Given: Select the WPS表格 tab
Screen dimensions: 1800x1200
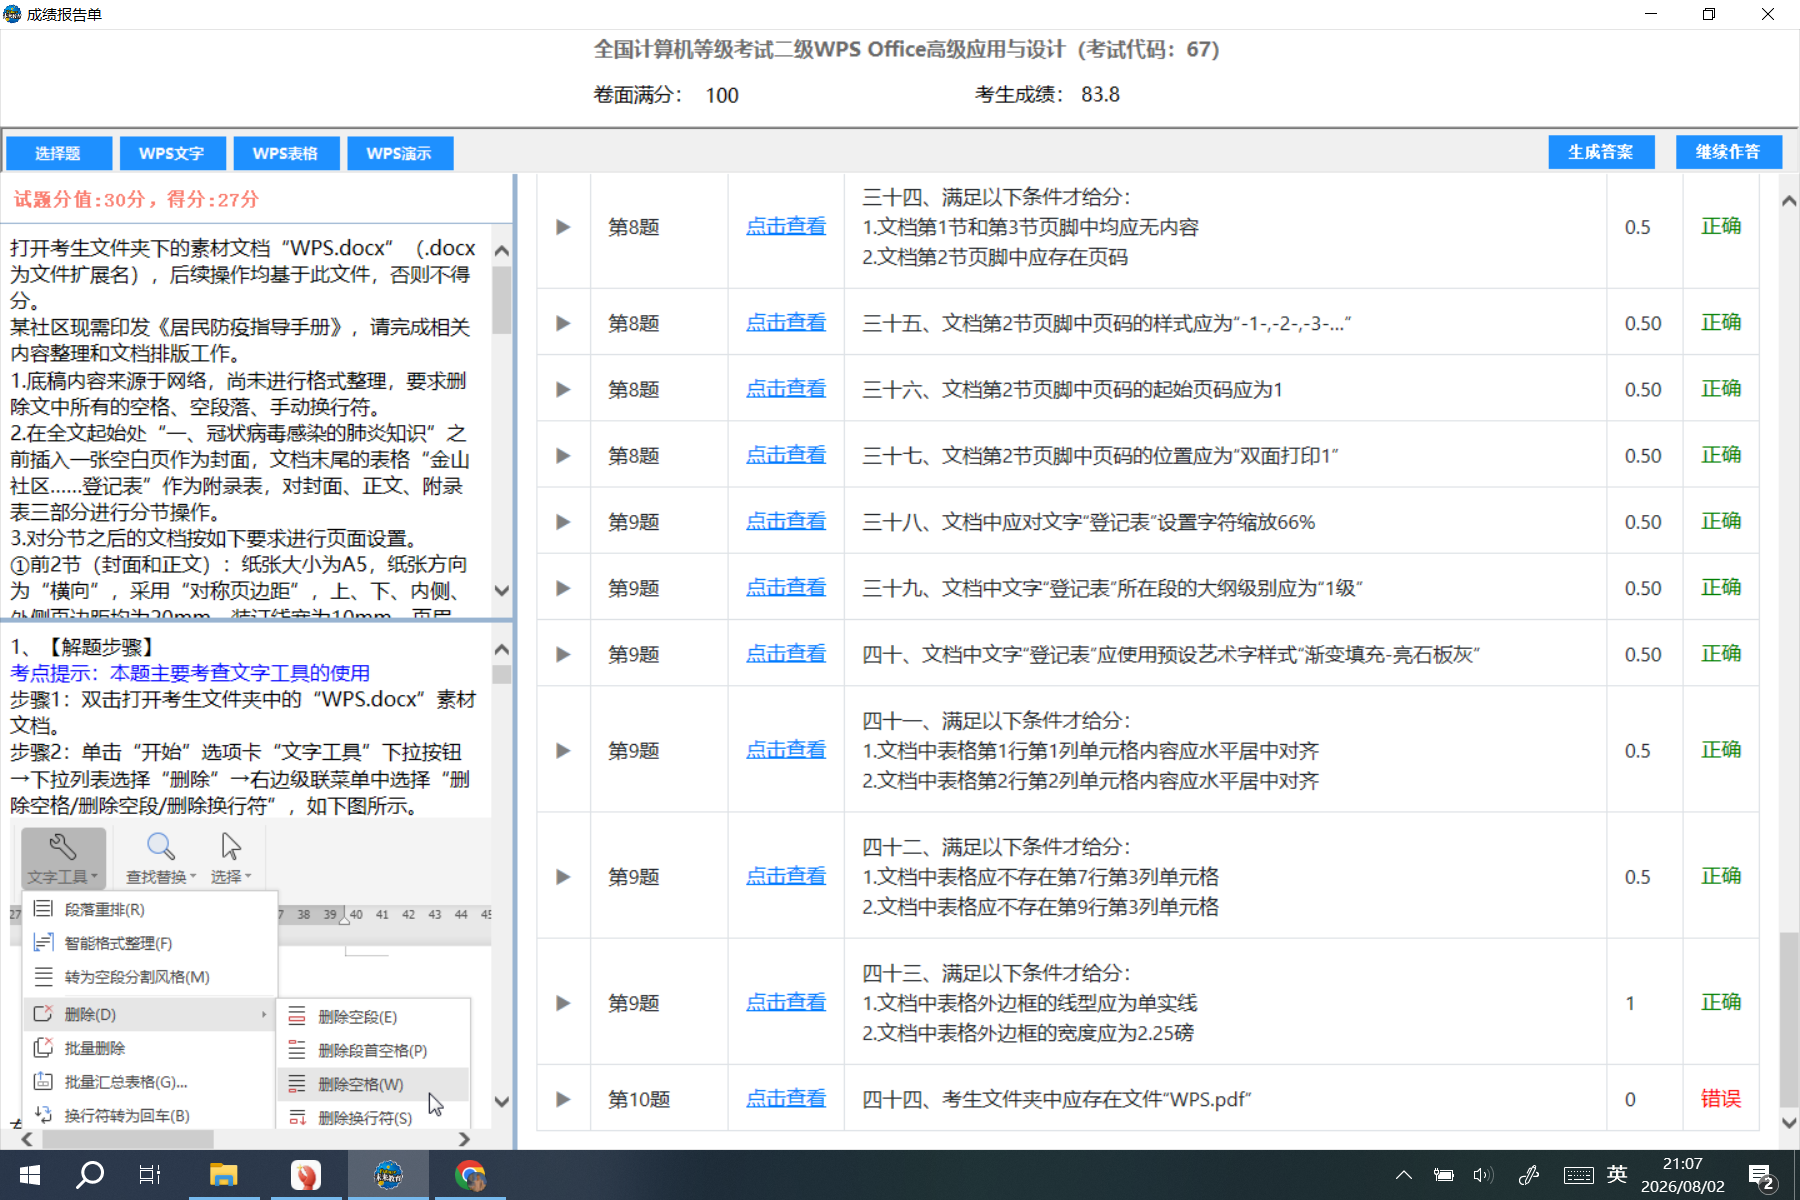Looking at the screenshot, I should [285, 153].
